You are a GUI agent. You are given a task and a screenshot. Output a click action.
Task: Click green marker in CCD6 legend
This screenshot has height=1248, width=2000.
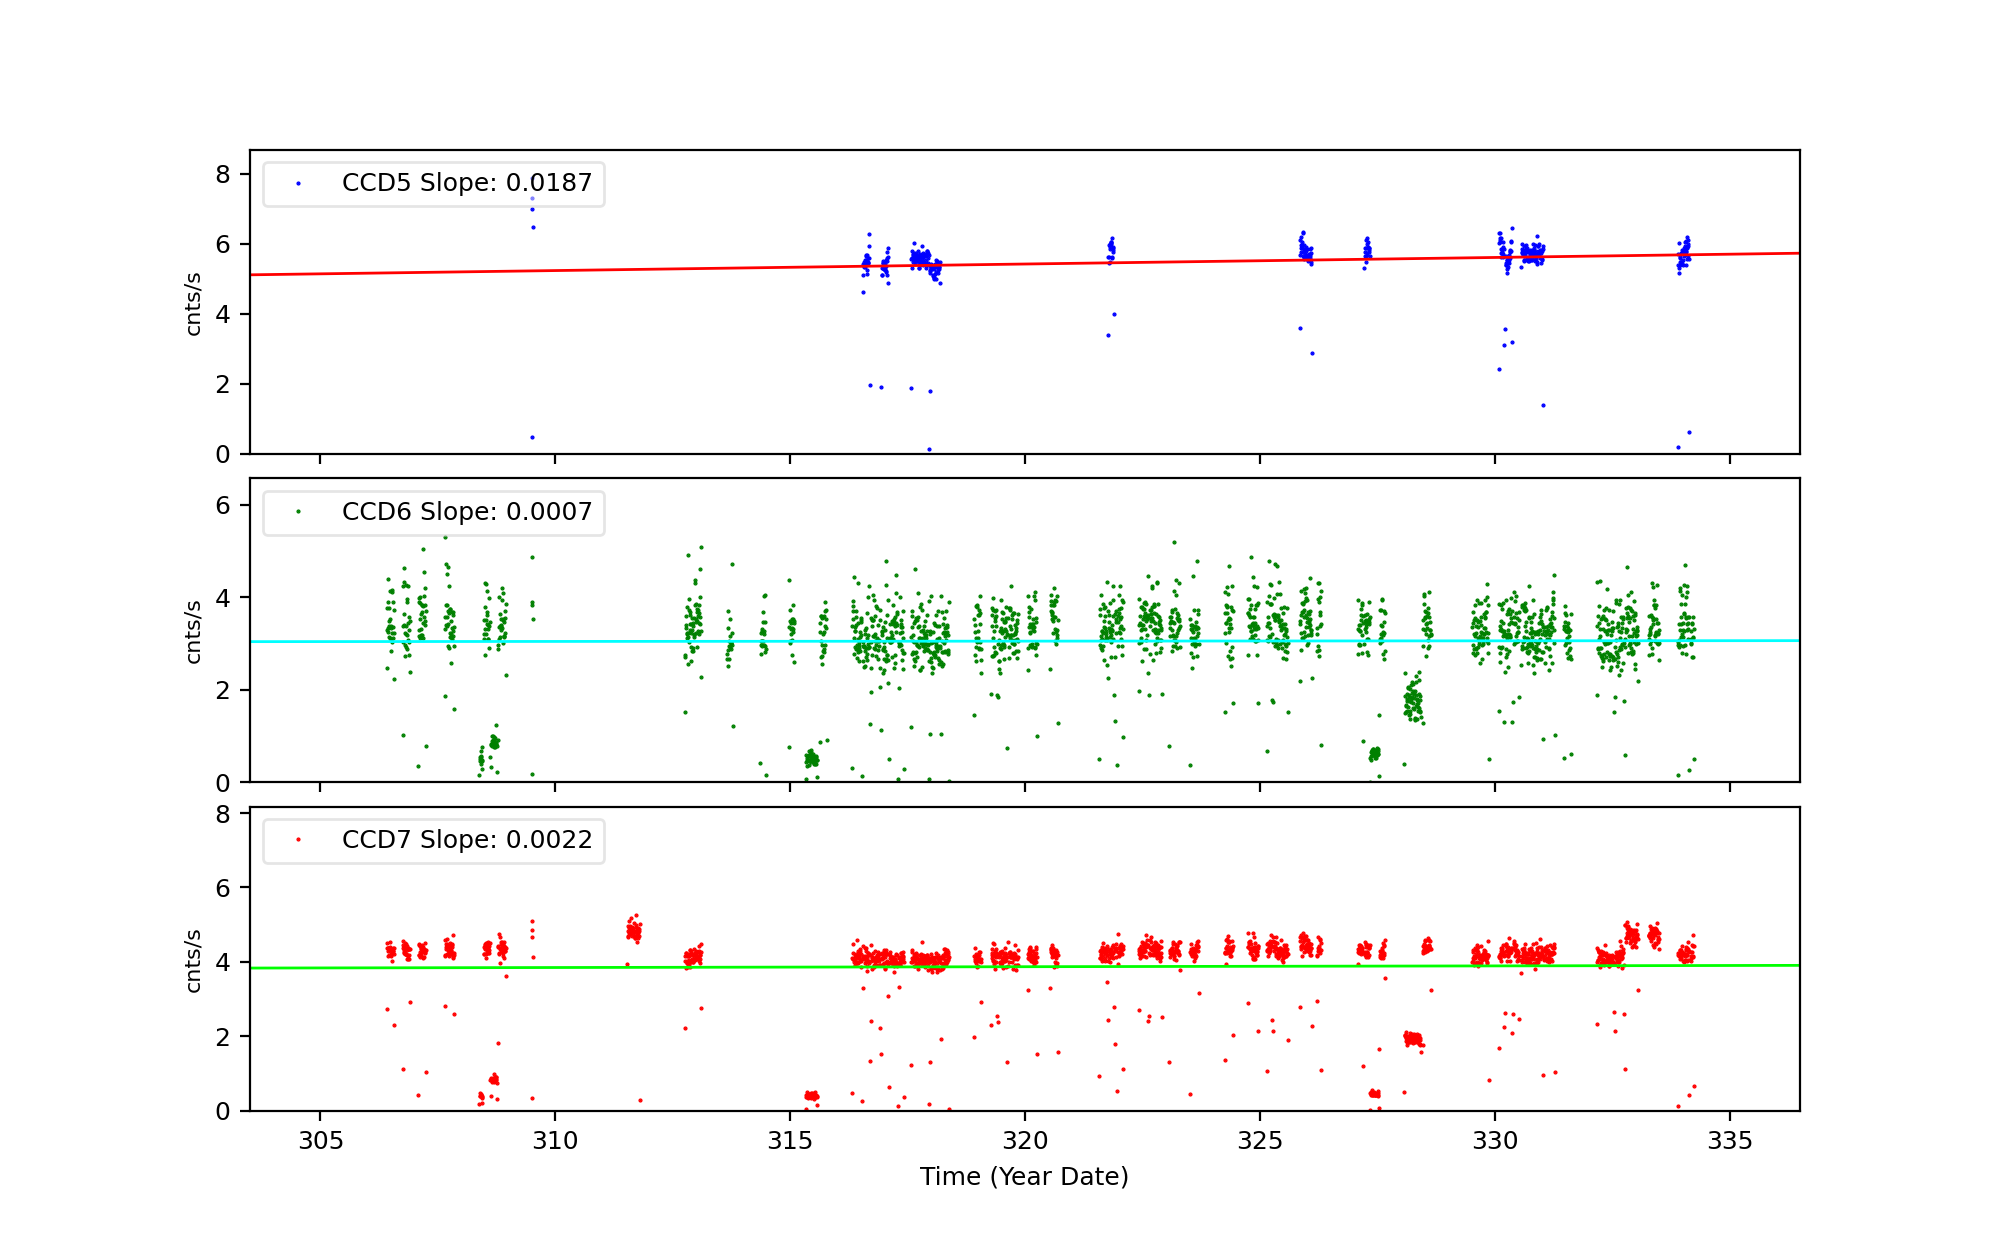(298, 512)
